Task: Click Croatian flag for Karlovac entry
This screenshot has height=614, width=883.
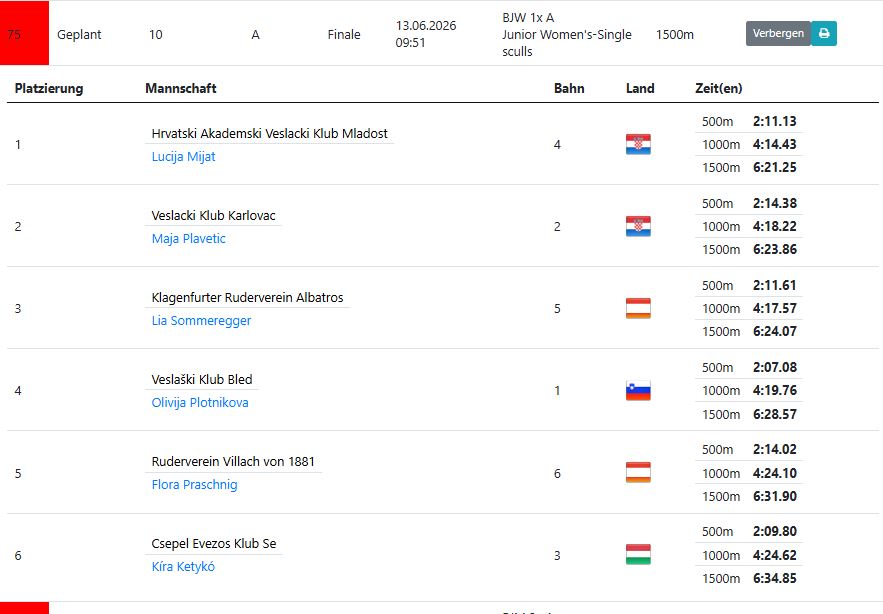Action: 638,226
